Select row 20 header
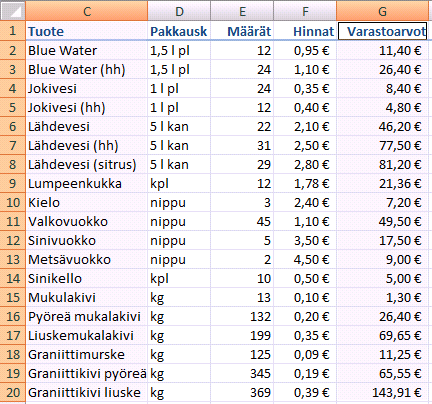 click(x=13, y=392)
